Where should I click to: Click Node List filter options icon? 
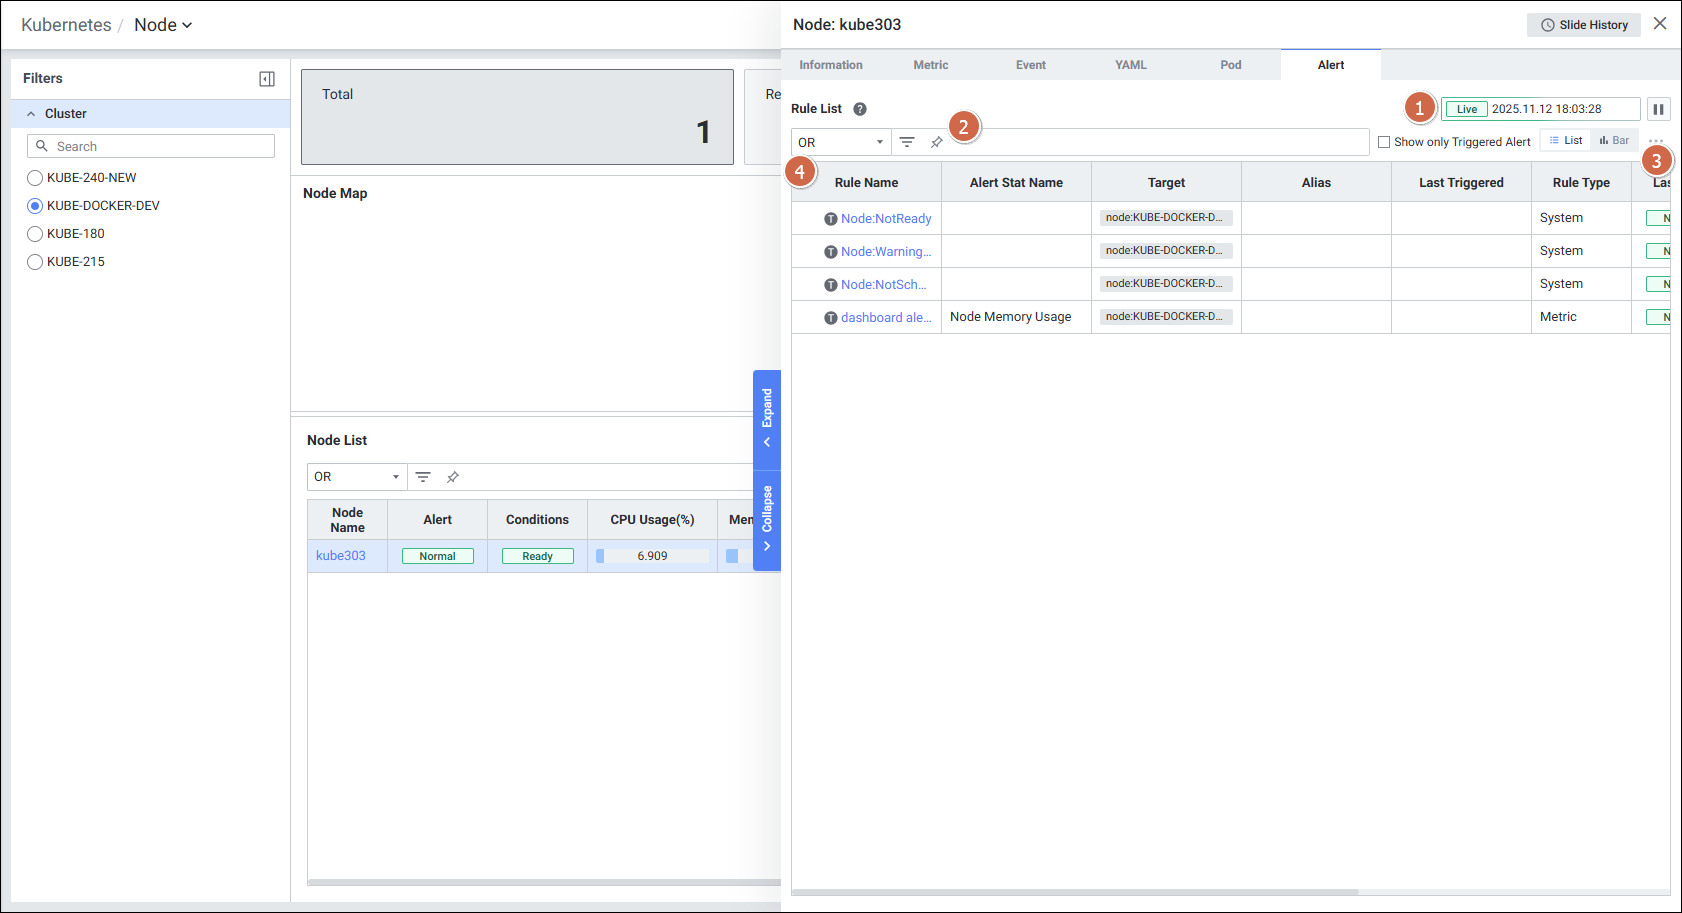(423, 477)
